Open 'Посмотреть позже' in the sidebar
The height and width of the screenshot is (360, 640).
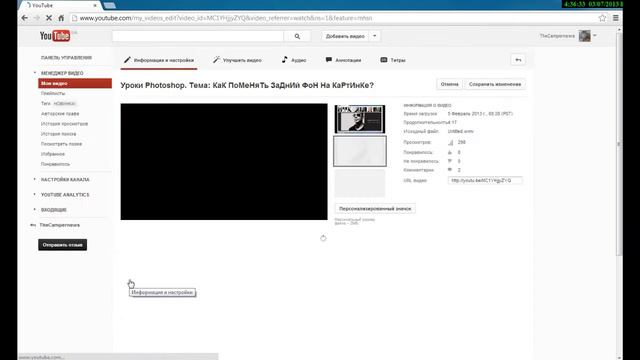pyautogui.click(x=61, y=144)
